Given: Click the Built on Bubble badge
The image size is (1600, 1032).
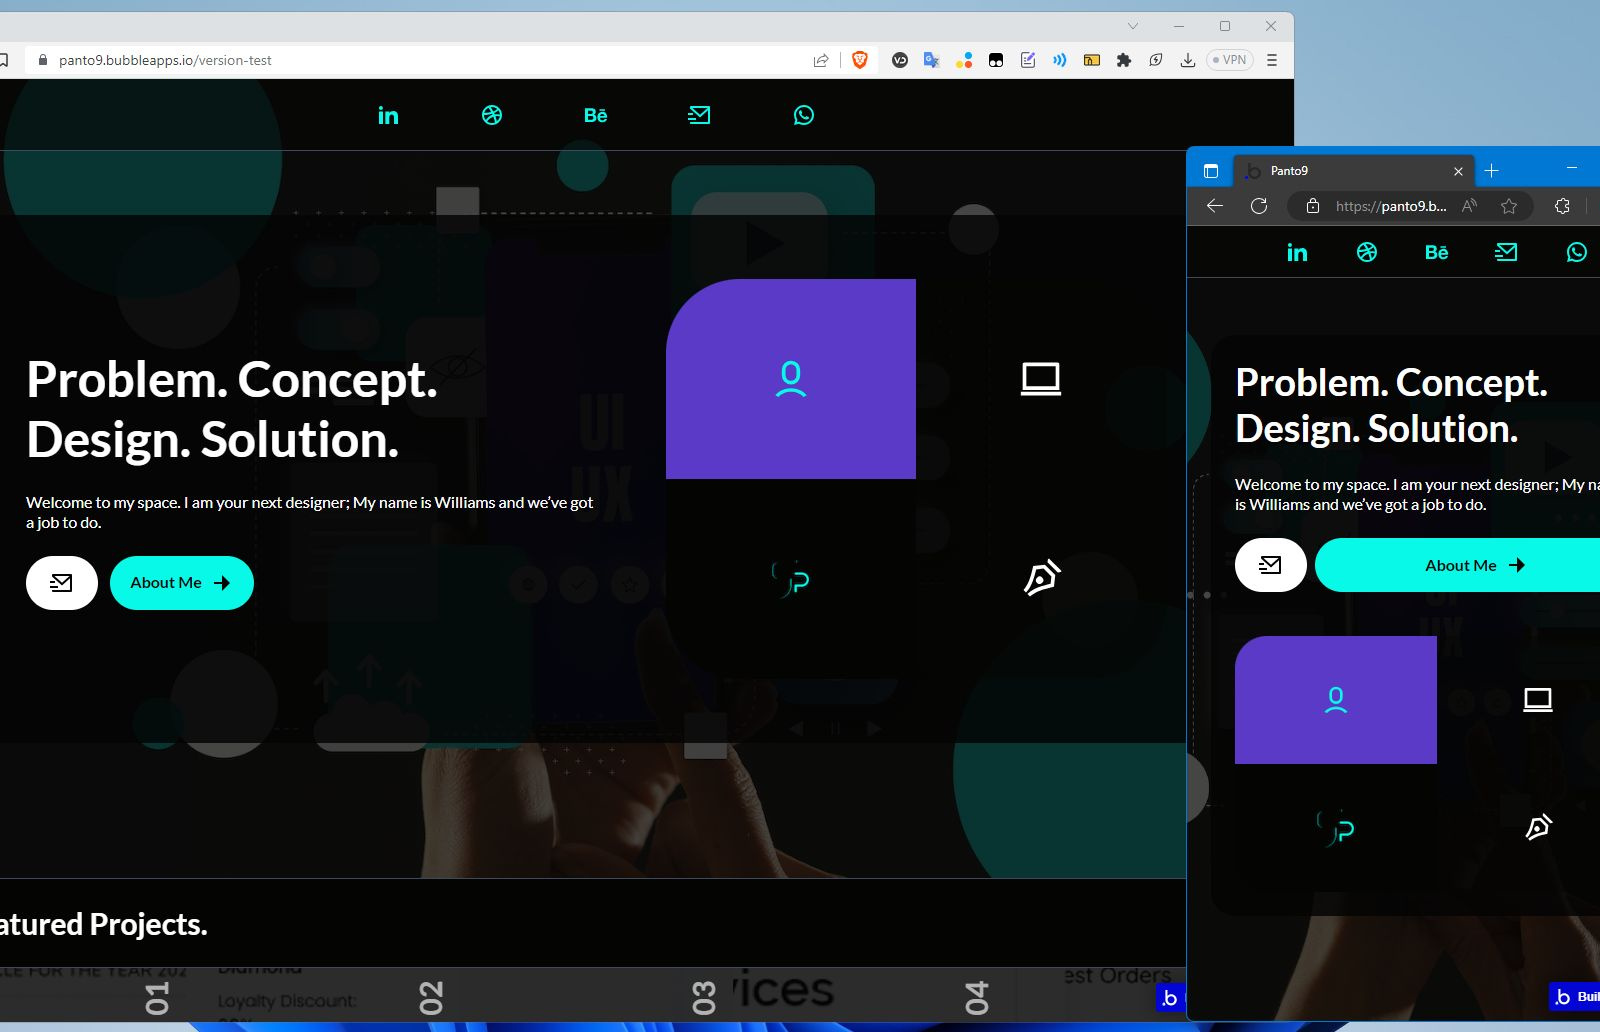Looking at the screenshot, I should pos(1575,997).
